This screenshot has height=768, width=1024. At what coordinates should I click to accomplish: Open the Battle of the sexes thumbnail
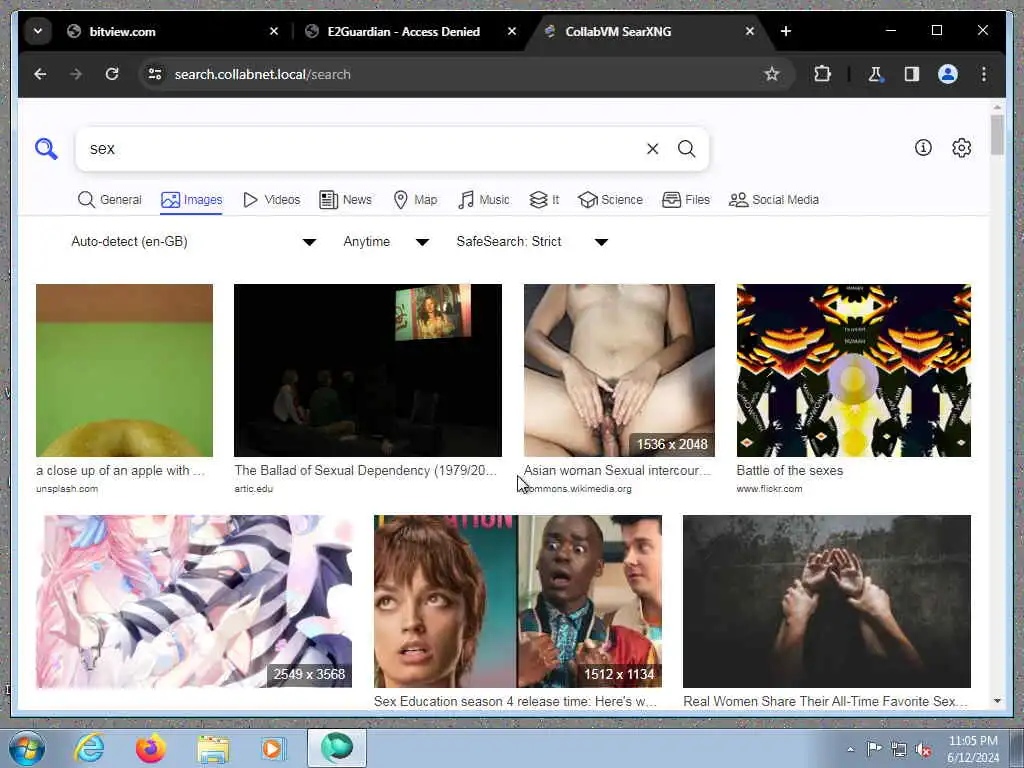[854, 370]
